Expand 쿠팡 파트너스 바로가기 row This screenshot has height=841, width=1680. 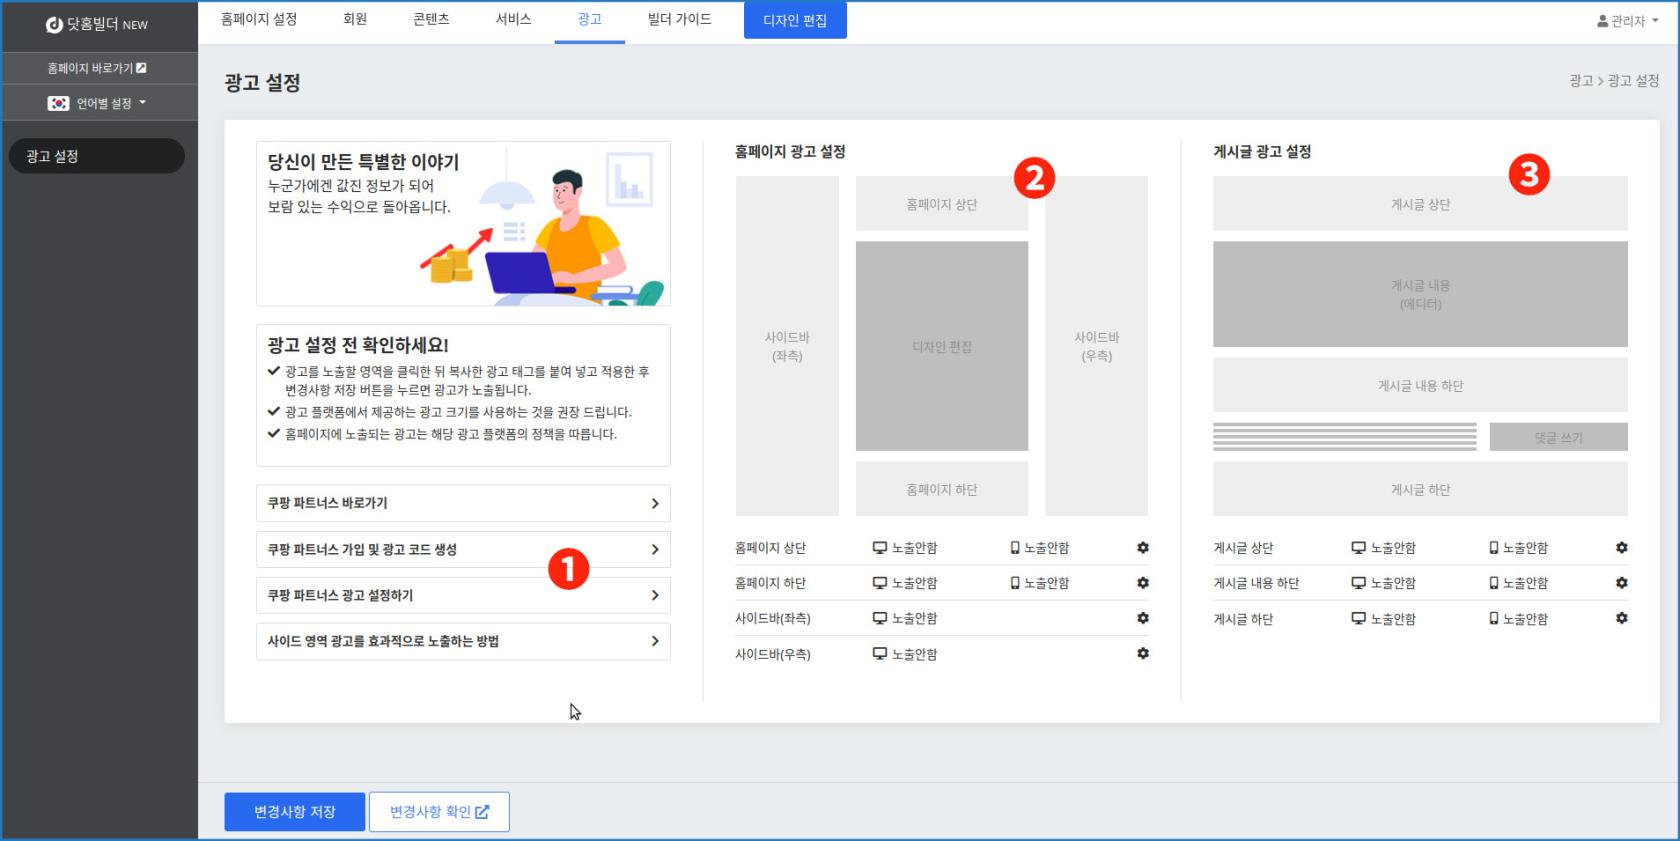463,503
